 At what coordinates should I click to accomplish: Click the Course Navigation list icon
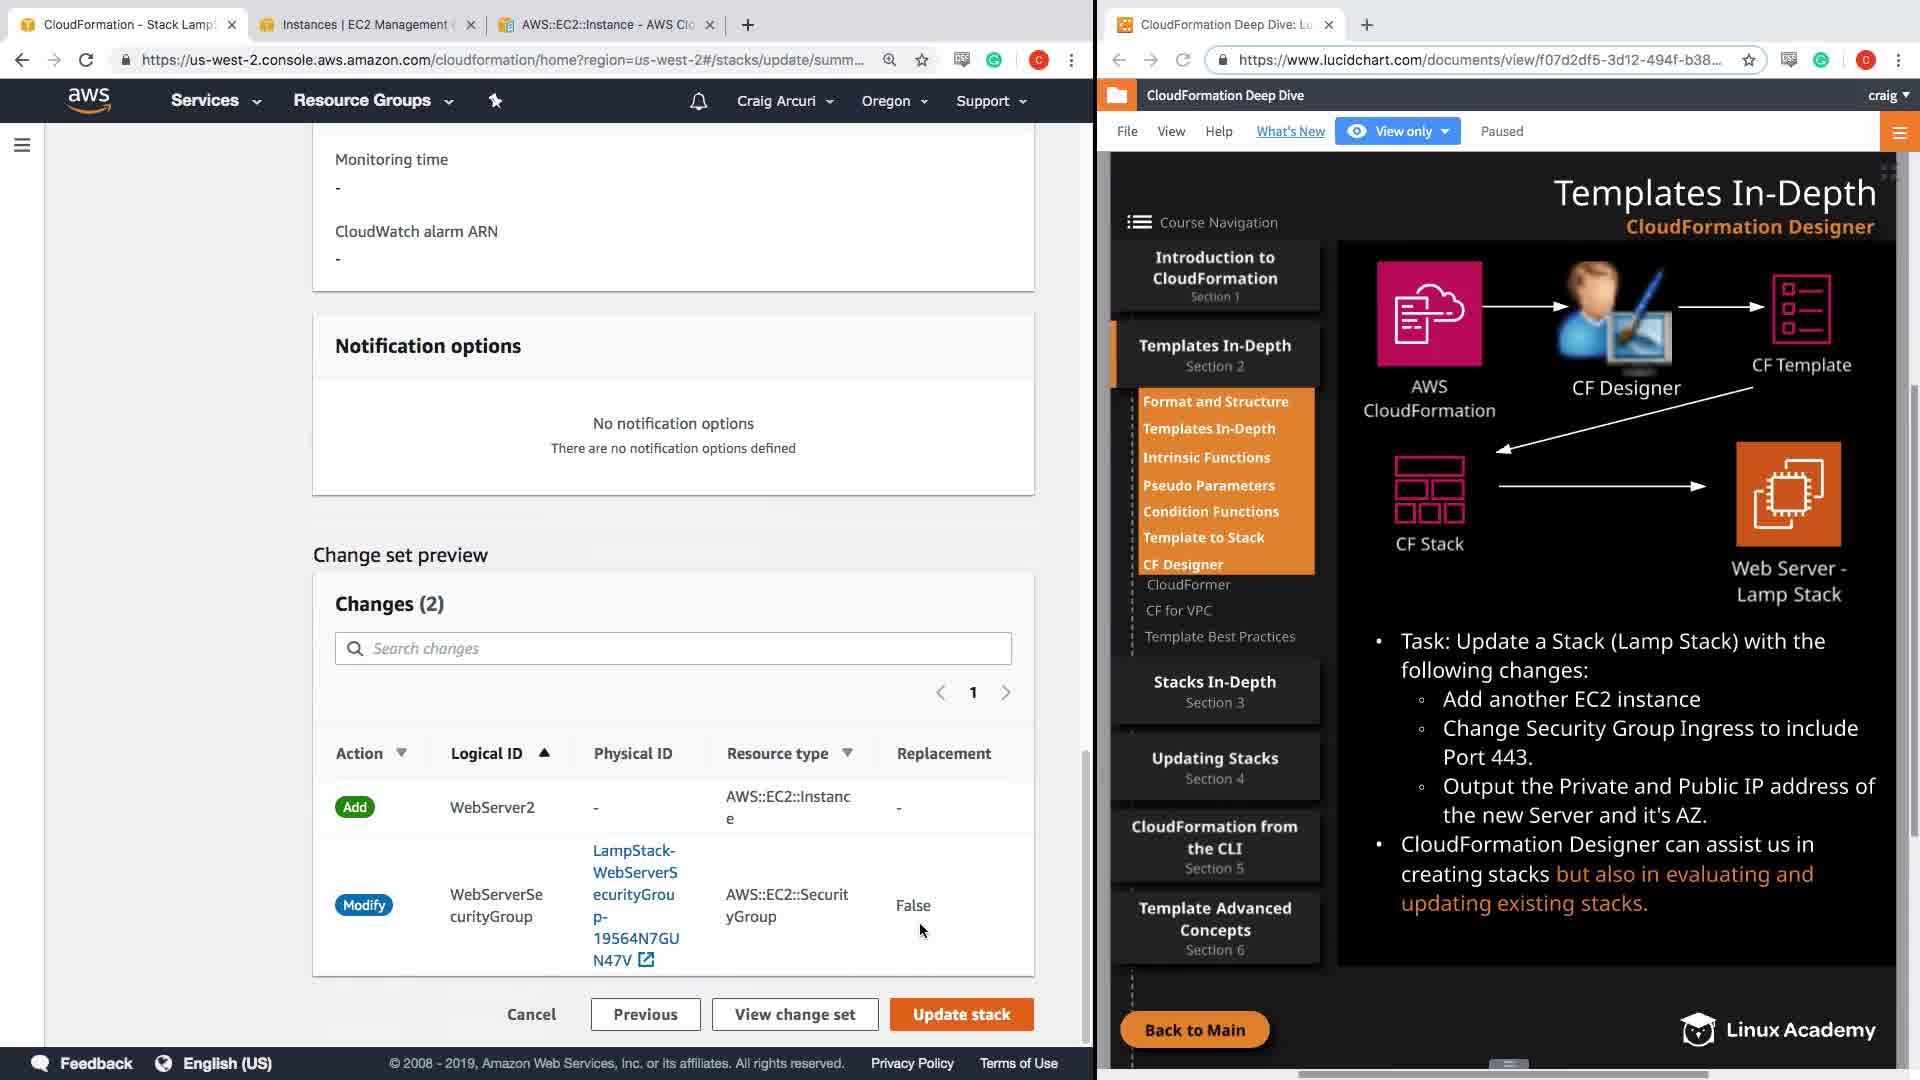pos(1139,222)
